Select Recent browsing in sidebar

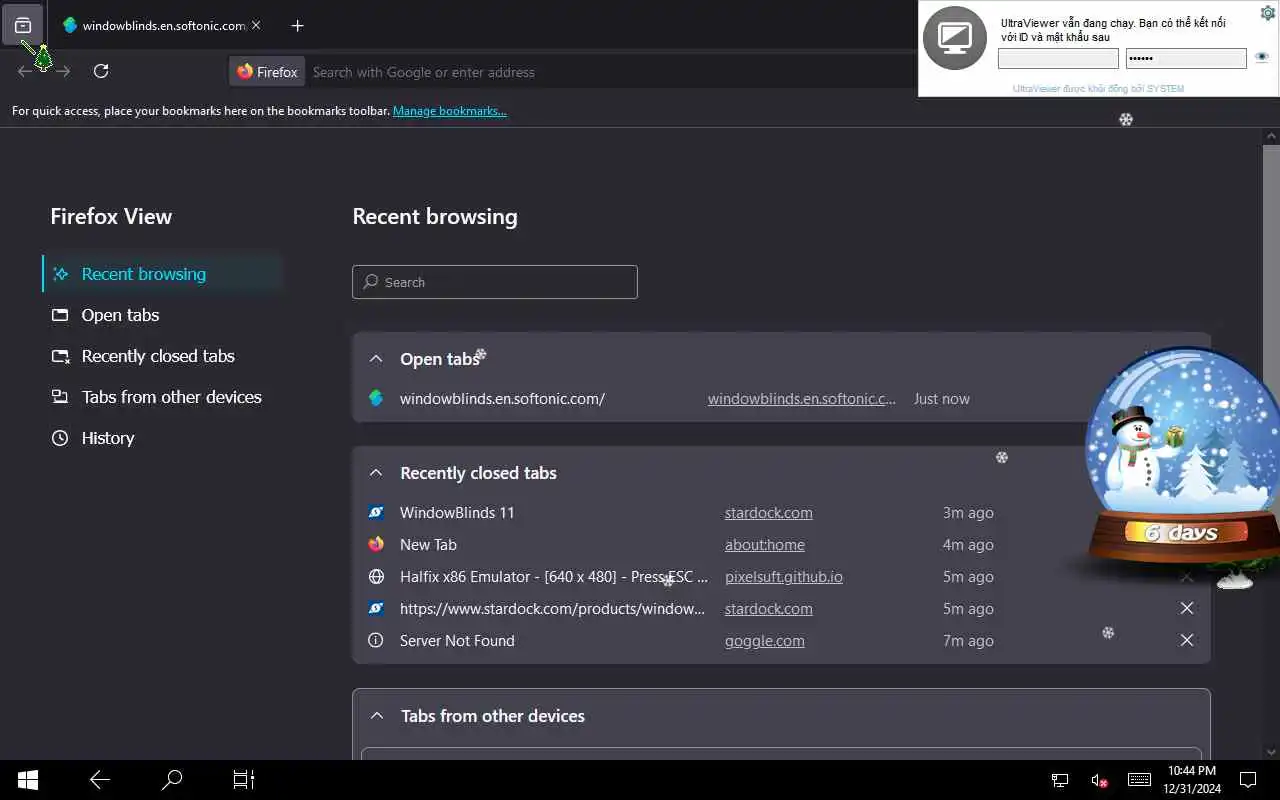(x=163, y=274)
